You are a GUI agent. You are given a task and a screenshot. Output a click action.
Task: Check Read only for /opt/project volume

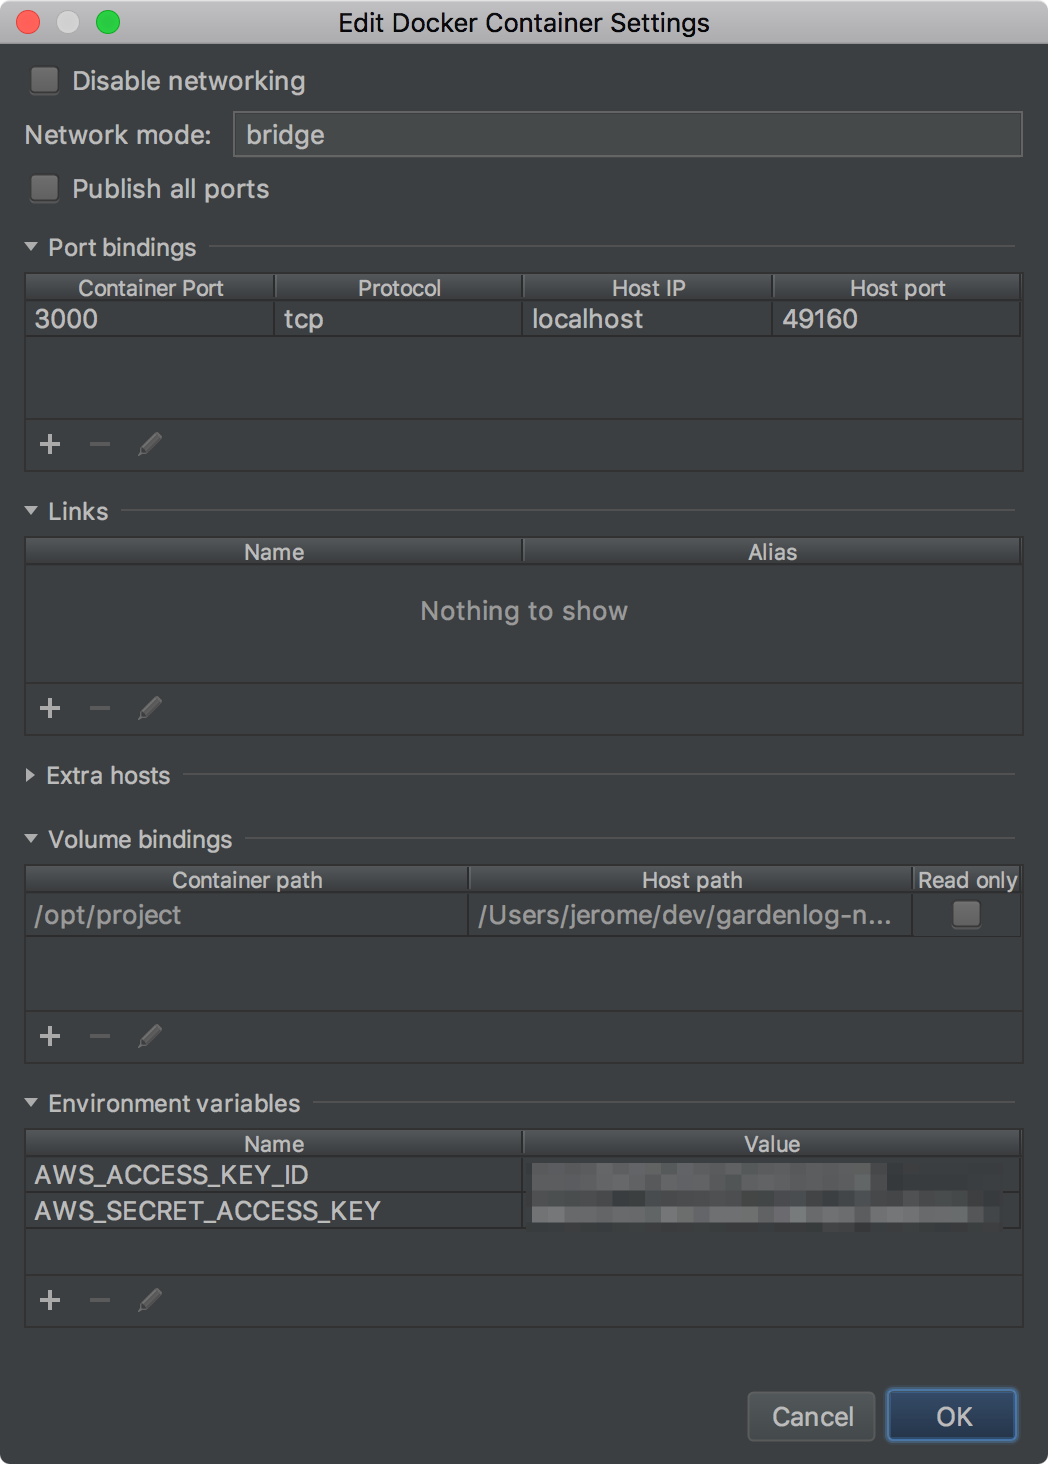pyautogui.click(x=966, y=914)
